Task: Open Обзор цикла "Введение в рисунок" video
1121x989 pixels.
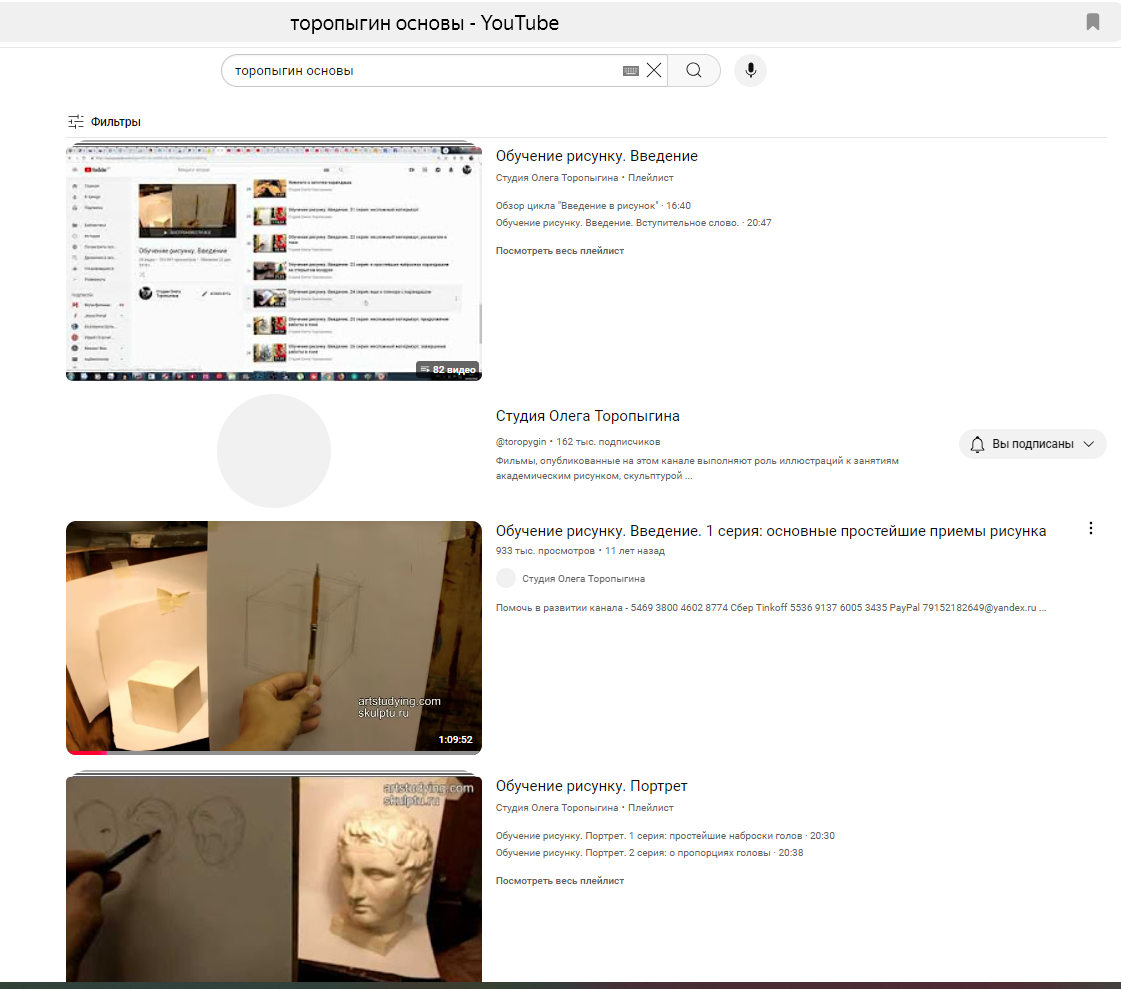Action: click(593, 205)
